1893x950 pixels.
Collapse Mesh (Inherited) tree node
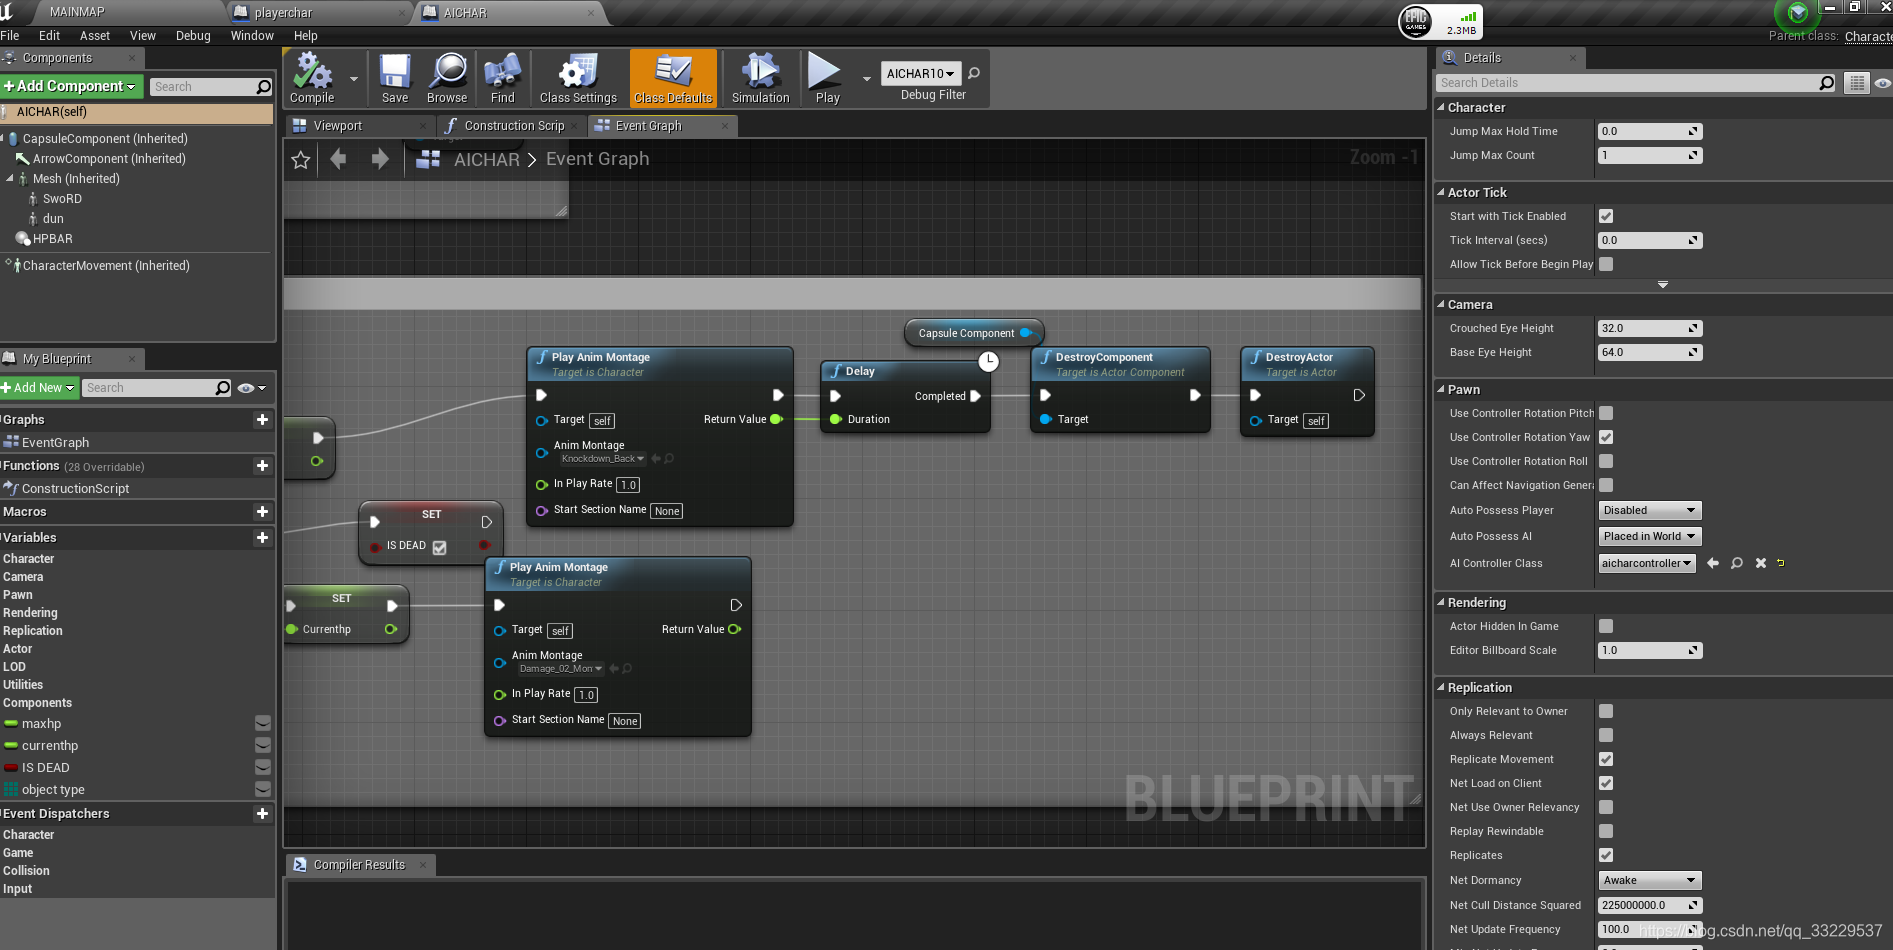10,179
